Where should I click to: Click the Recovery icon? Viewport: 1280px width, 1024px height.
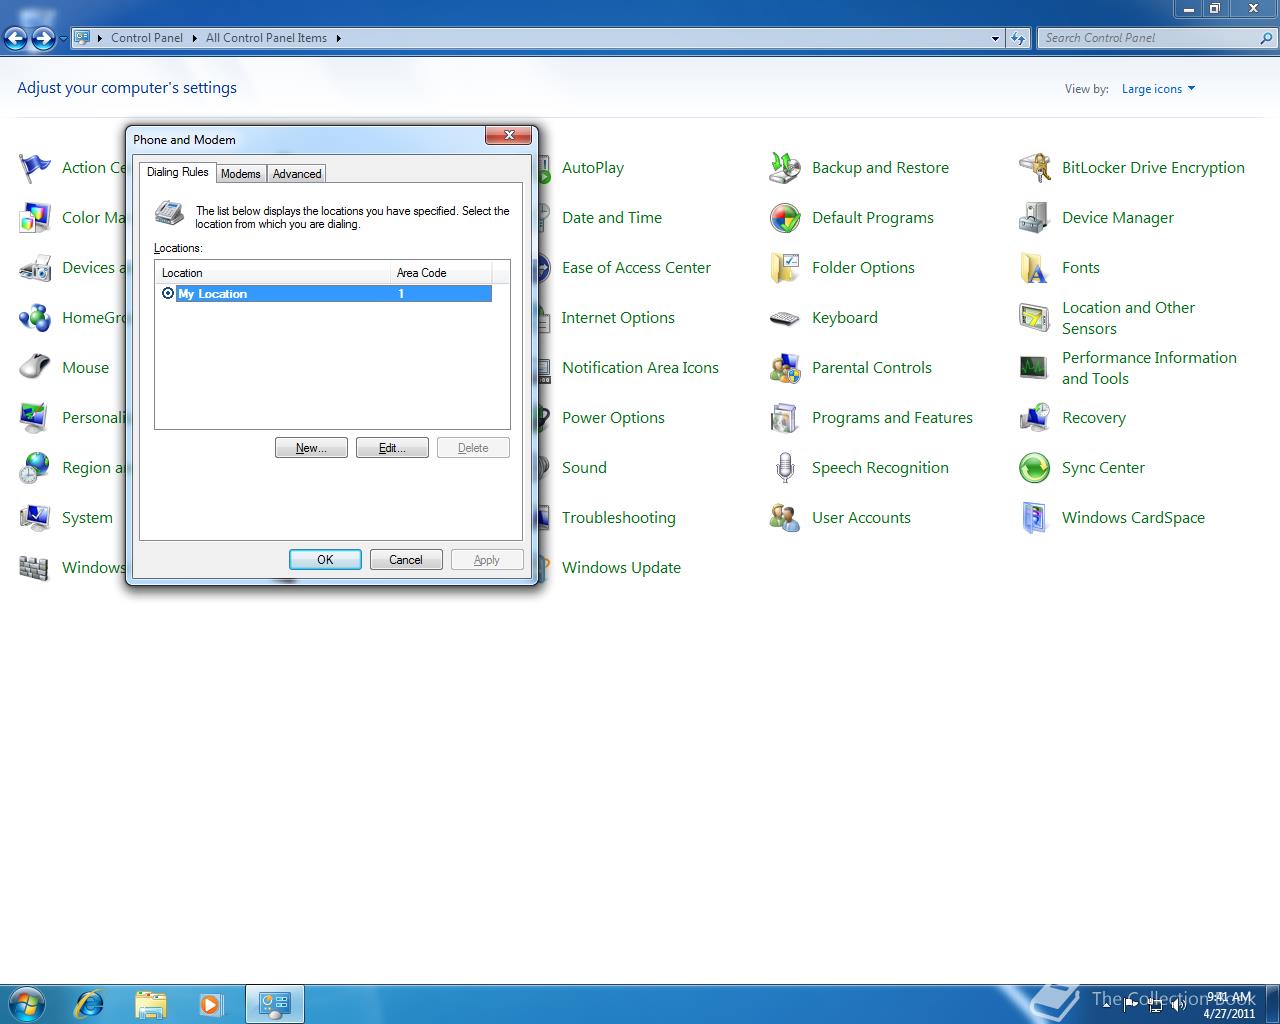coord(1035,418)
